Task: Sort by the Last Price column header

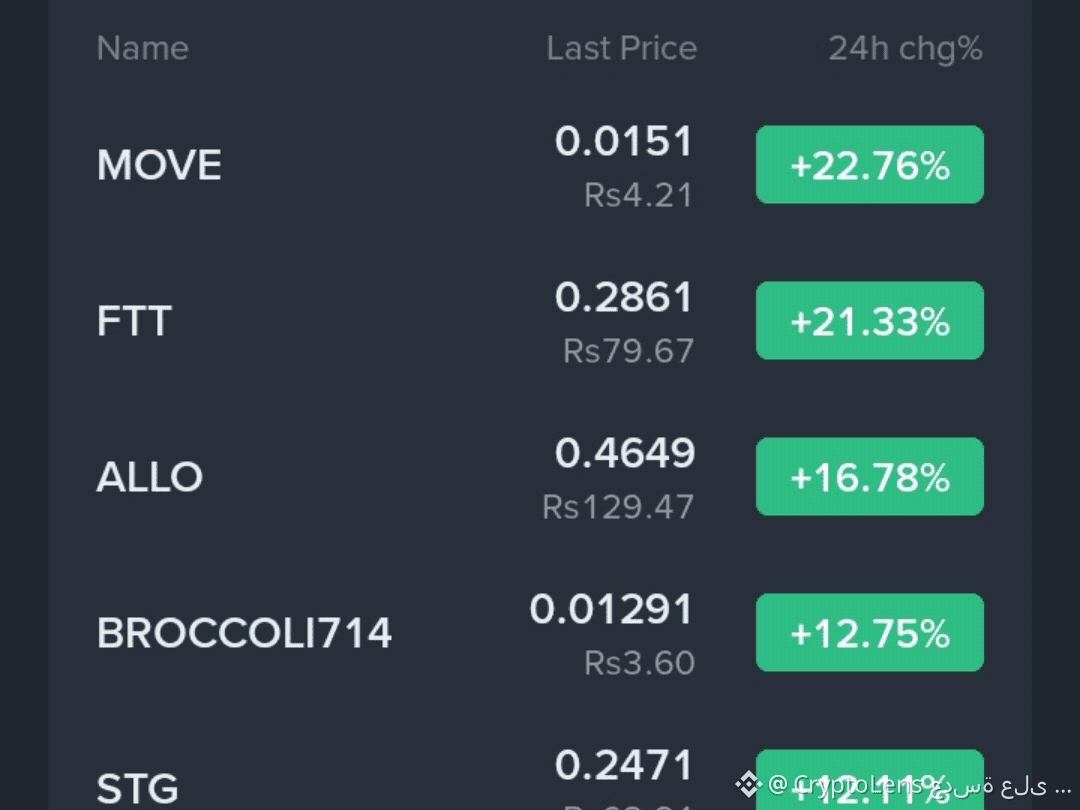Action: click(x=621, y=48)
